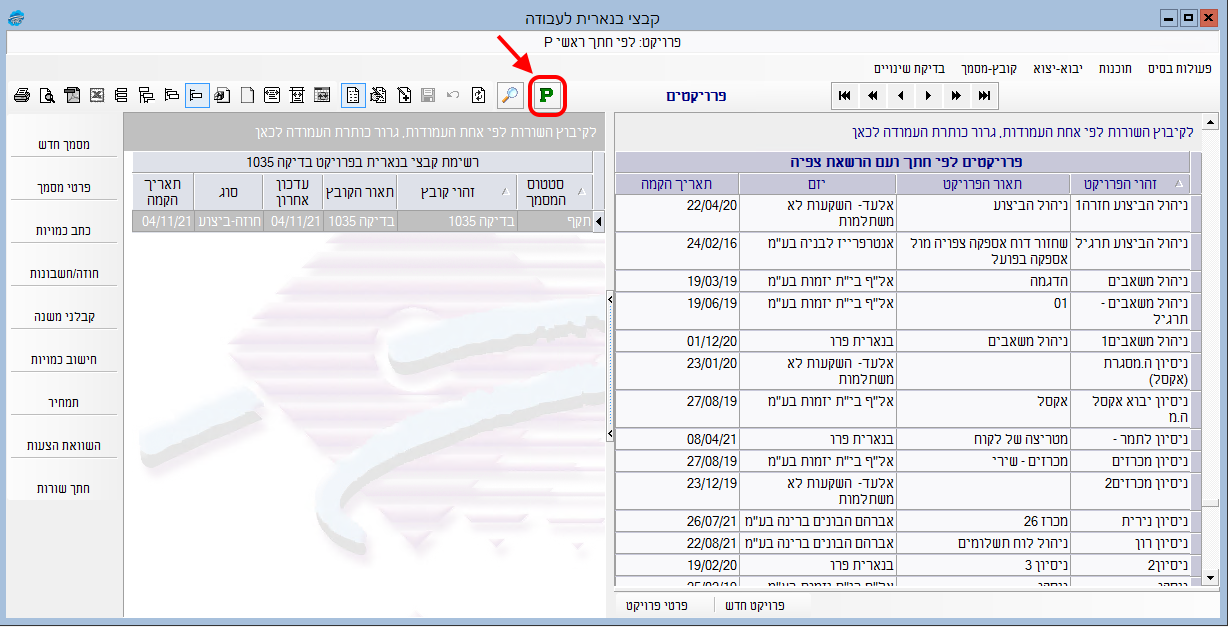The width and height of the screenshot is (1228, 627).
Task: Click the printer icon in toolbar
Action: 22,95
